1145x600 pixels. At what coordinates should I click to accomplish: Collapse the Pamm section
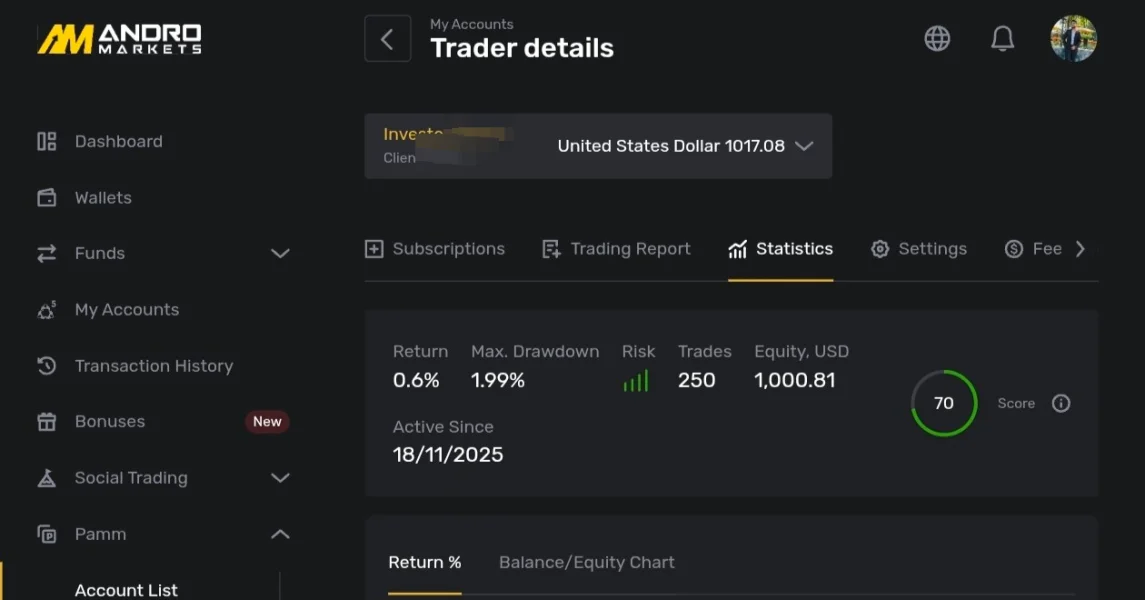tap(280, 534)
